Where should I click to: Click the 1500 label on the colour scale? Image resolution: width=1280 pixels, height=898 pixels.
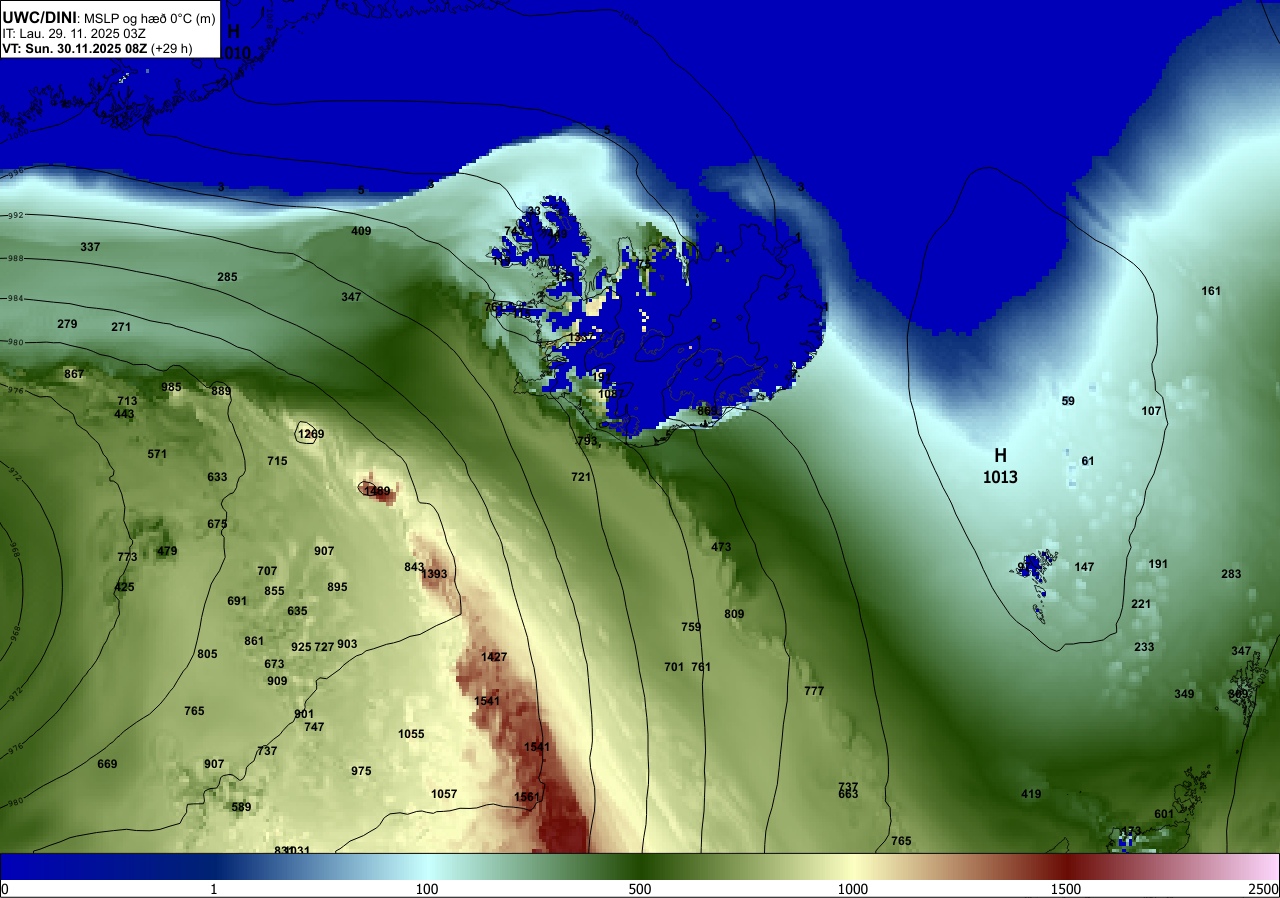click(1066, 889)
